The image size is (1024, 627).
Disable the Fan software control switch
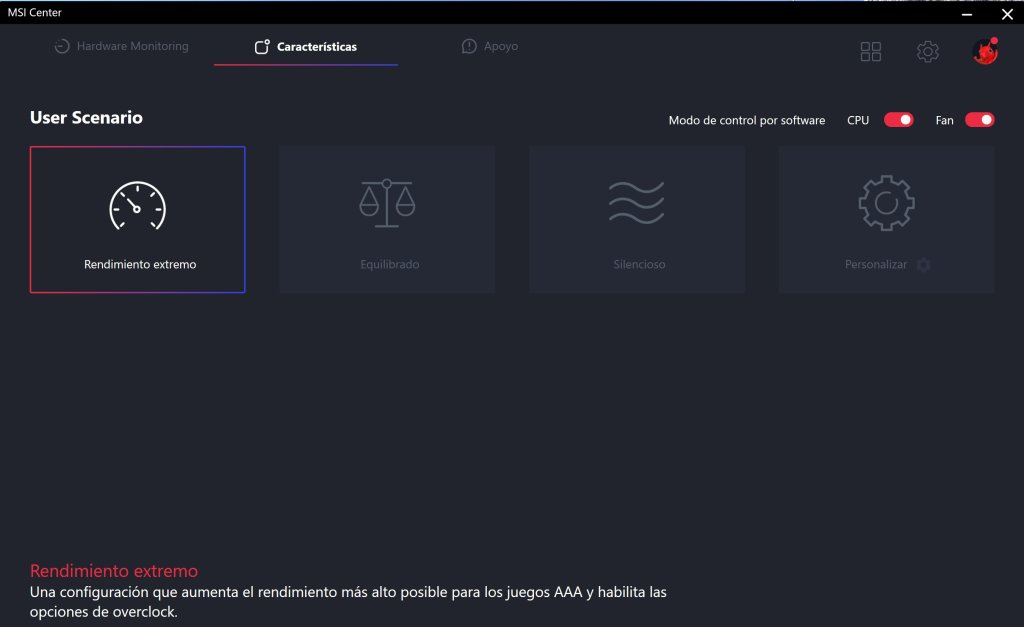[980, 120]
